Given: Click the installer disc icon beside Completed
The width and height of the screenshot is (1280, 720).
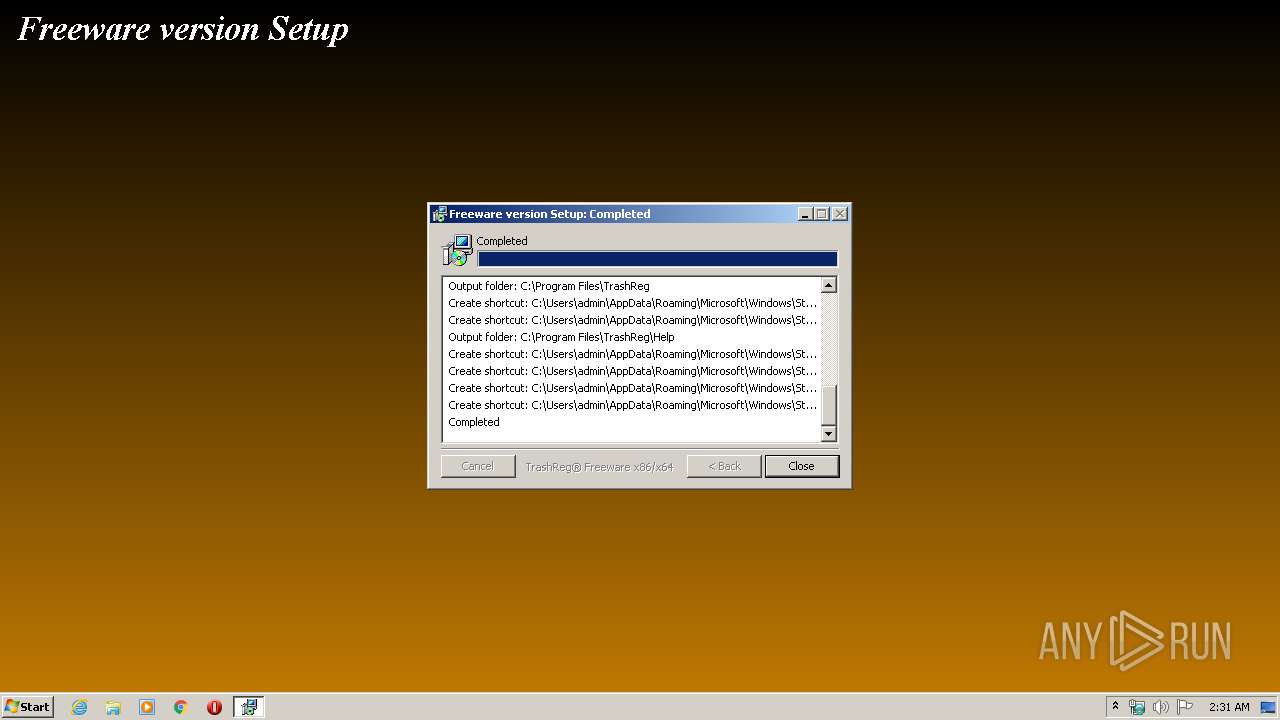Looking at the screenshot, I should [x=457, y=250].
